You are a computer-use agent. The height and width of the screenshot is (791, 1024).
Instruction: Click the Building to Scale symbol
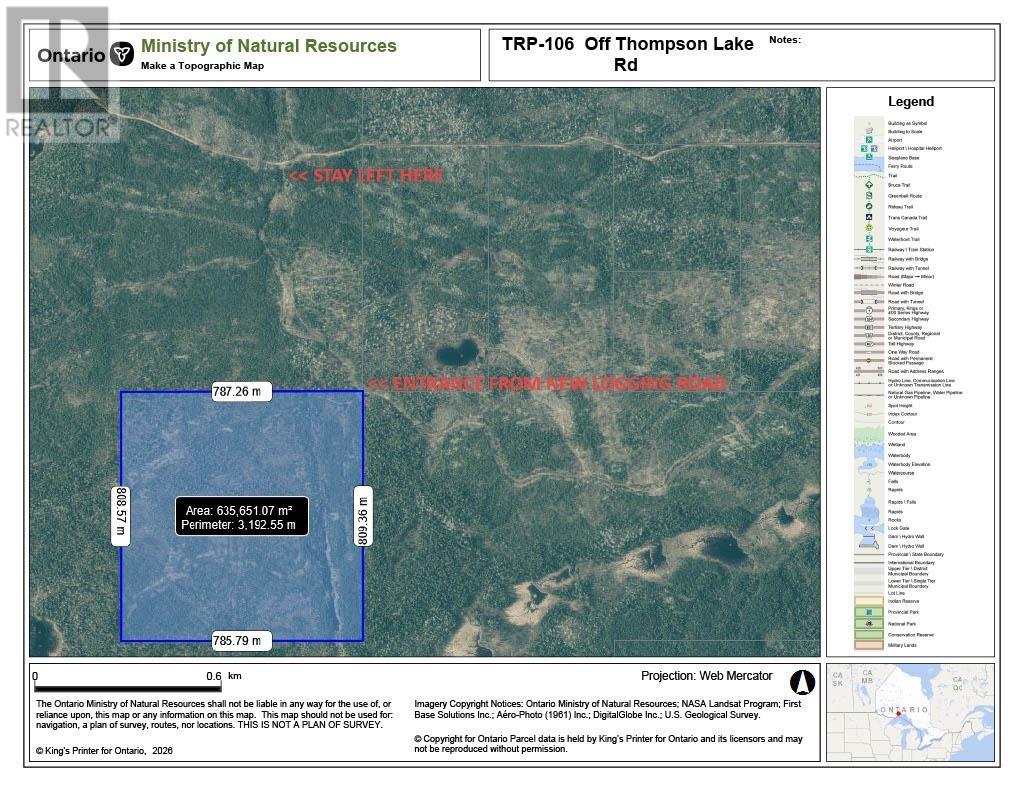point(869,131)
